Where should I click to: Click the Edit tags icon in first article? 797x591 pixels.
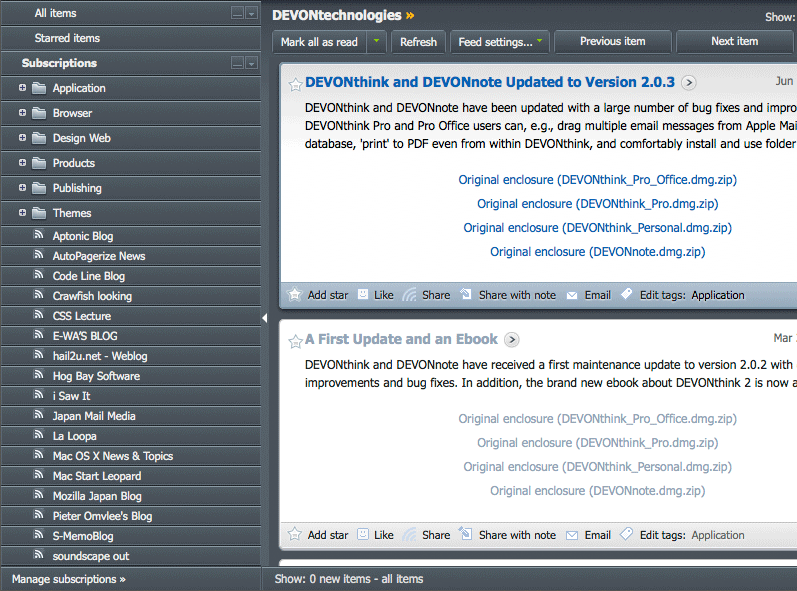pos(627,293)
